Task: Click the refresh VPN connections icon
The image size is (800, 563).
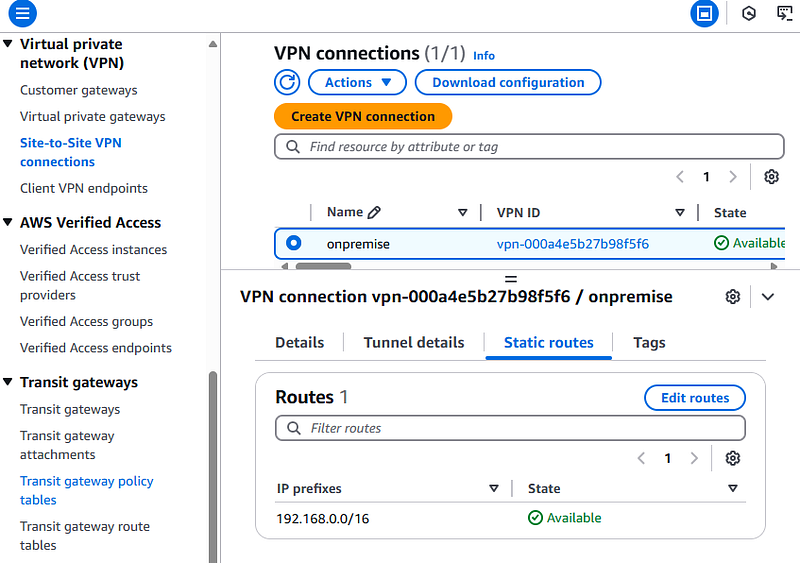Action: coord(287,82)
